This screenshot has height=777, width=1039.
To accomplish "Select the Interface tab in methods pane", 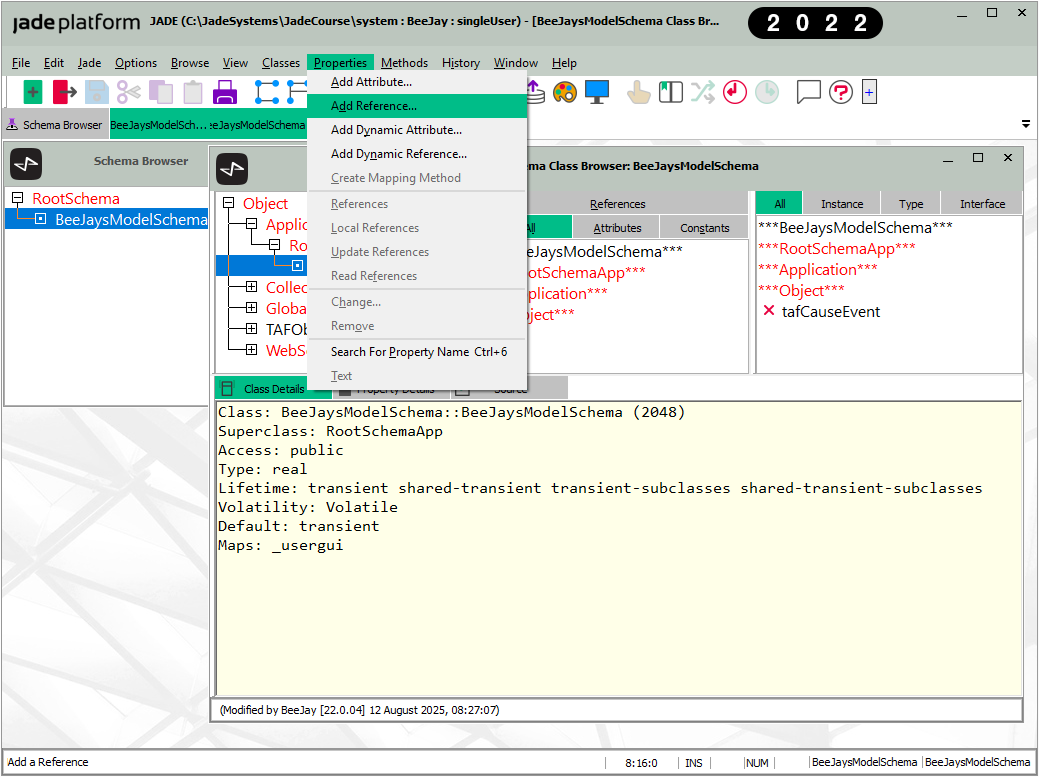I will [x=982, y=203].
